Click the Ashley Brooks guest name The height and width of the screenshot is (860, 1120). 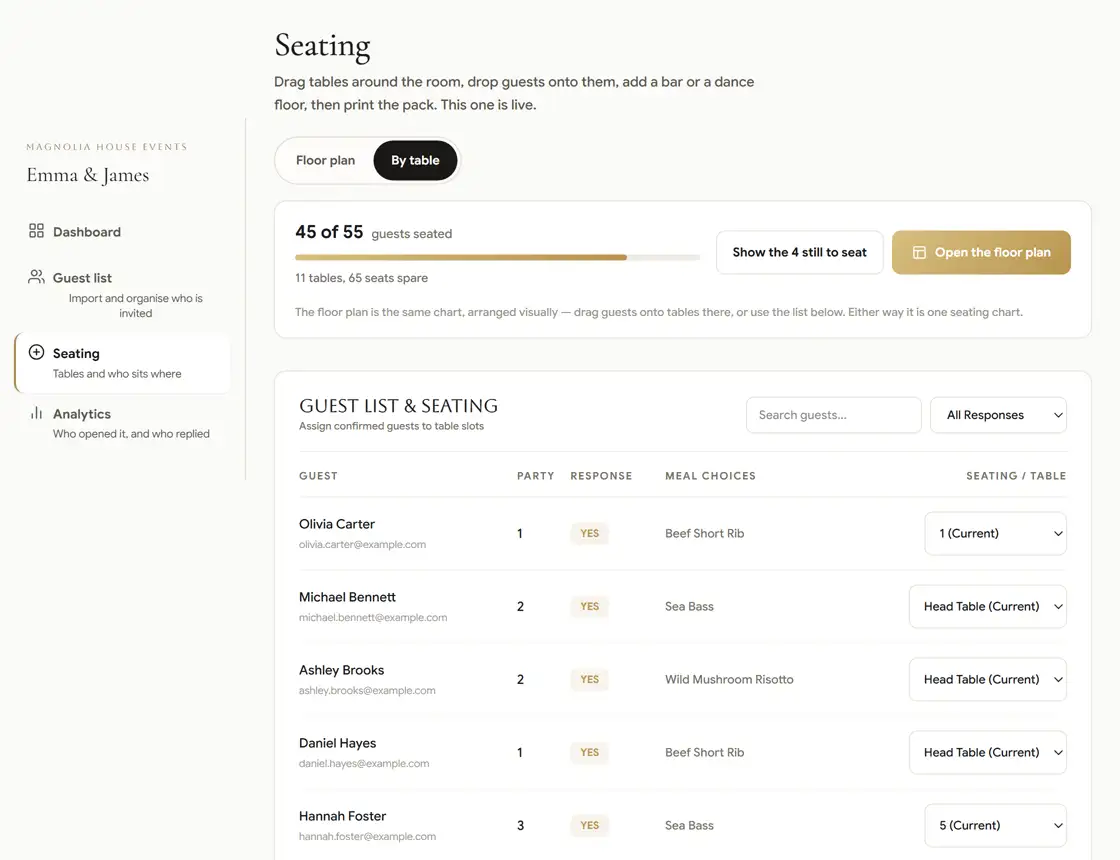[x=341, y=670]
